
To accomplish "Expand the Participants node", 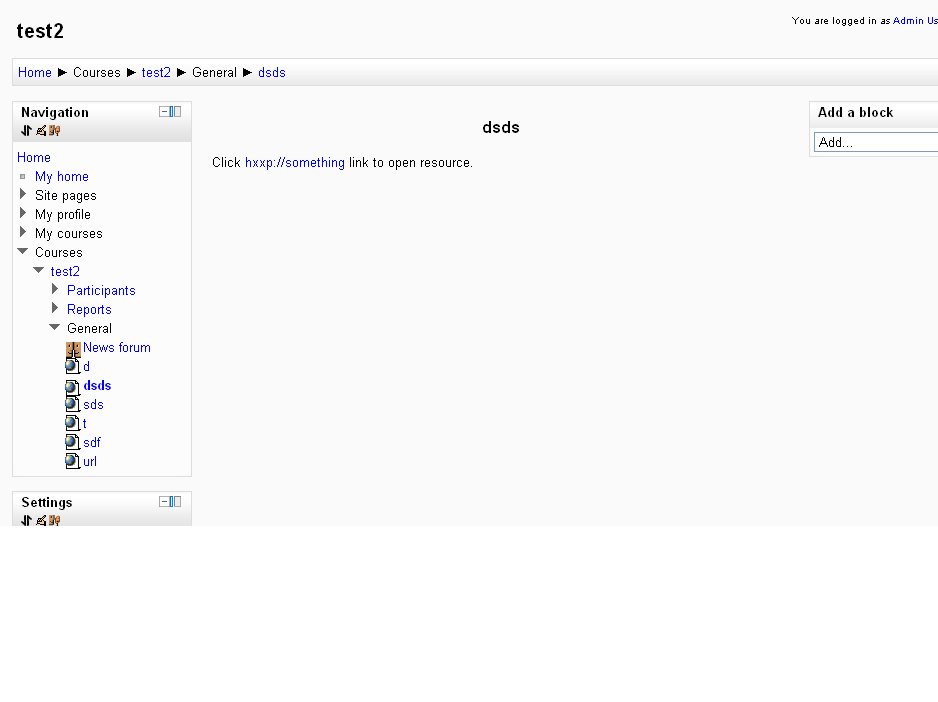I will pyautogui.click(x=55, y=289).
